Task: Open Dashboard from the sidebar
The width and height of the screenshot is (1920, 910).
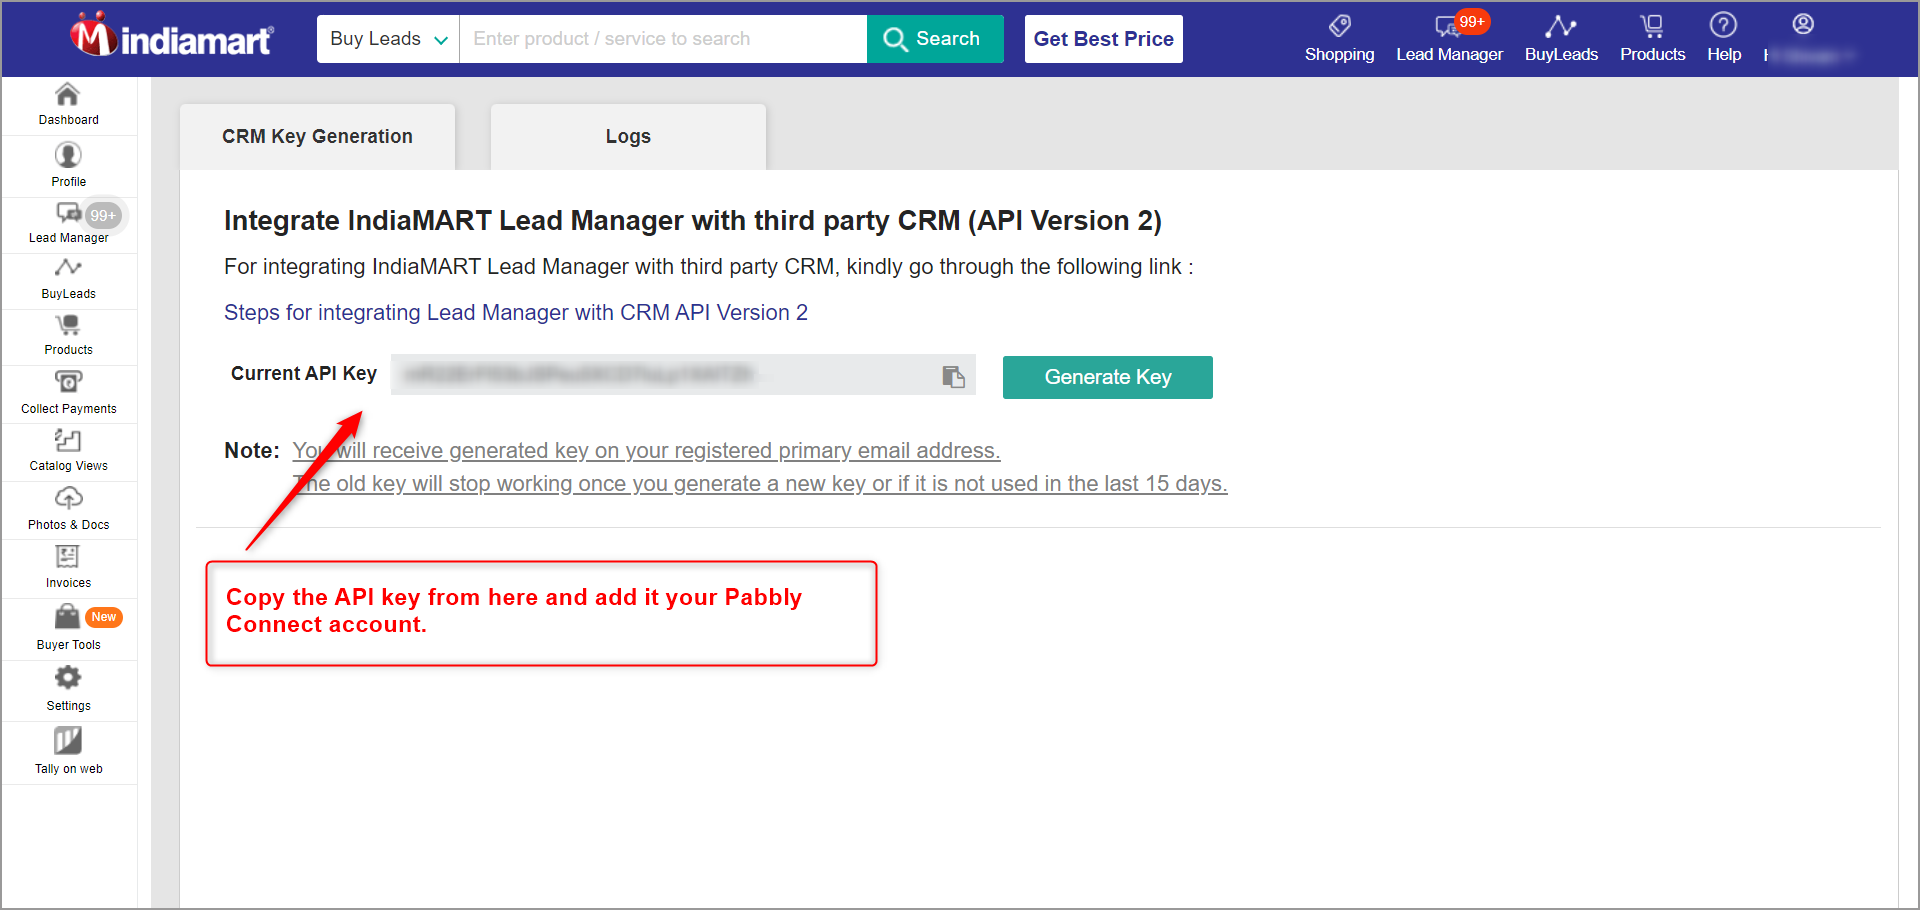Action: tap(68, 105)
